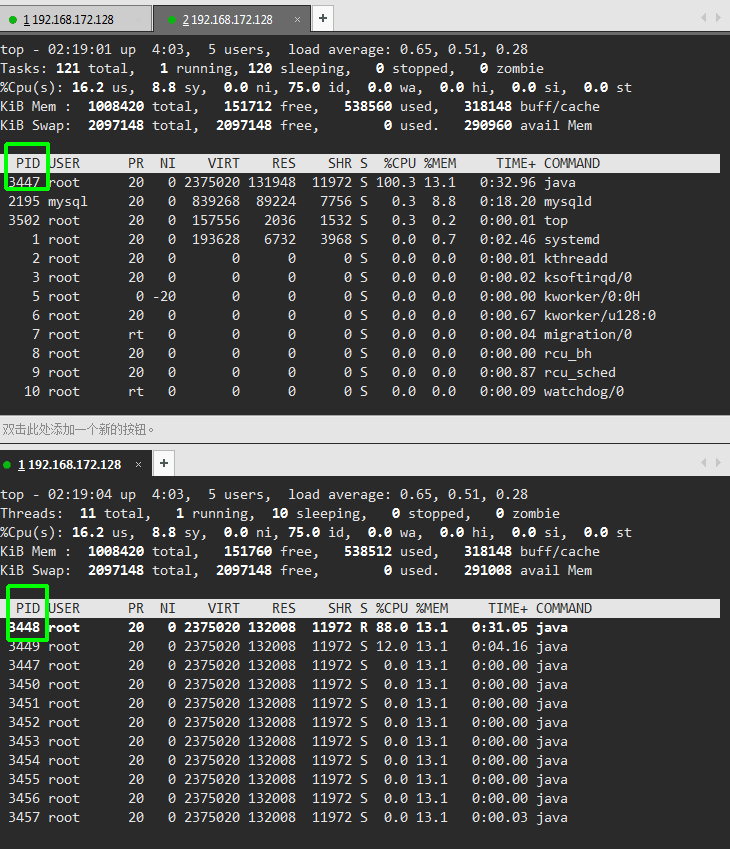Click the rcu_bh command name
730x849 pixels.
click(568, 354)
